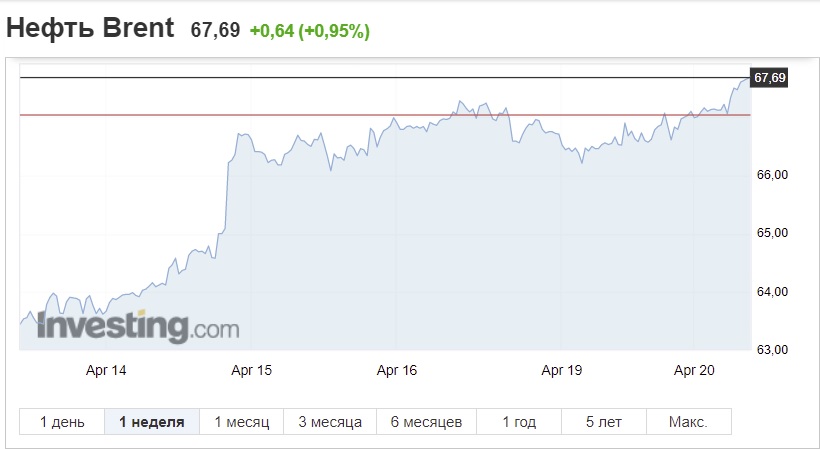Click the 67,69 price in the header
The image size is (820, 449).
pyautogui.click(x=215, y=30)
